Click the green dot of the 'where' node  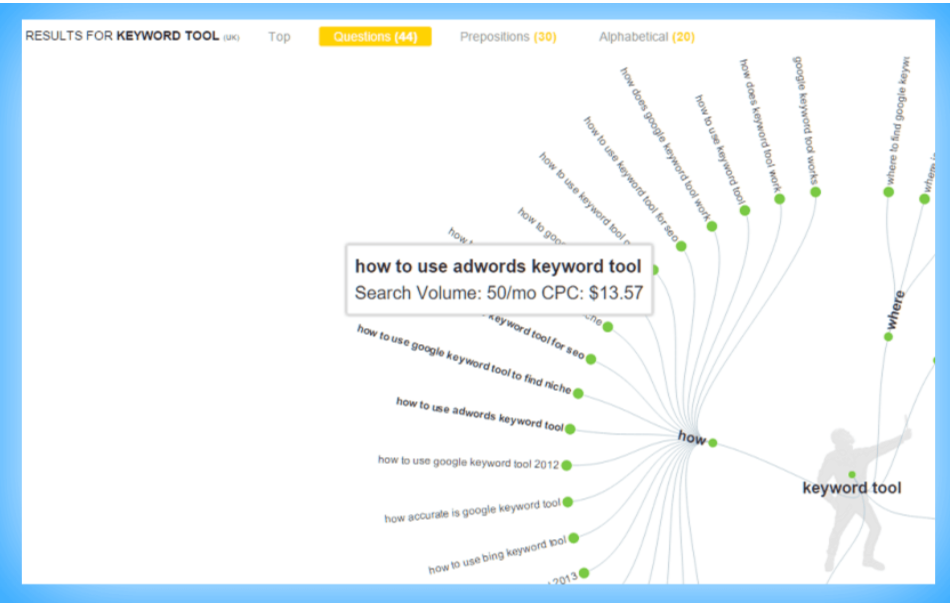point(888,337)
